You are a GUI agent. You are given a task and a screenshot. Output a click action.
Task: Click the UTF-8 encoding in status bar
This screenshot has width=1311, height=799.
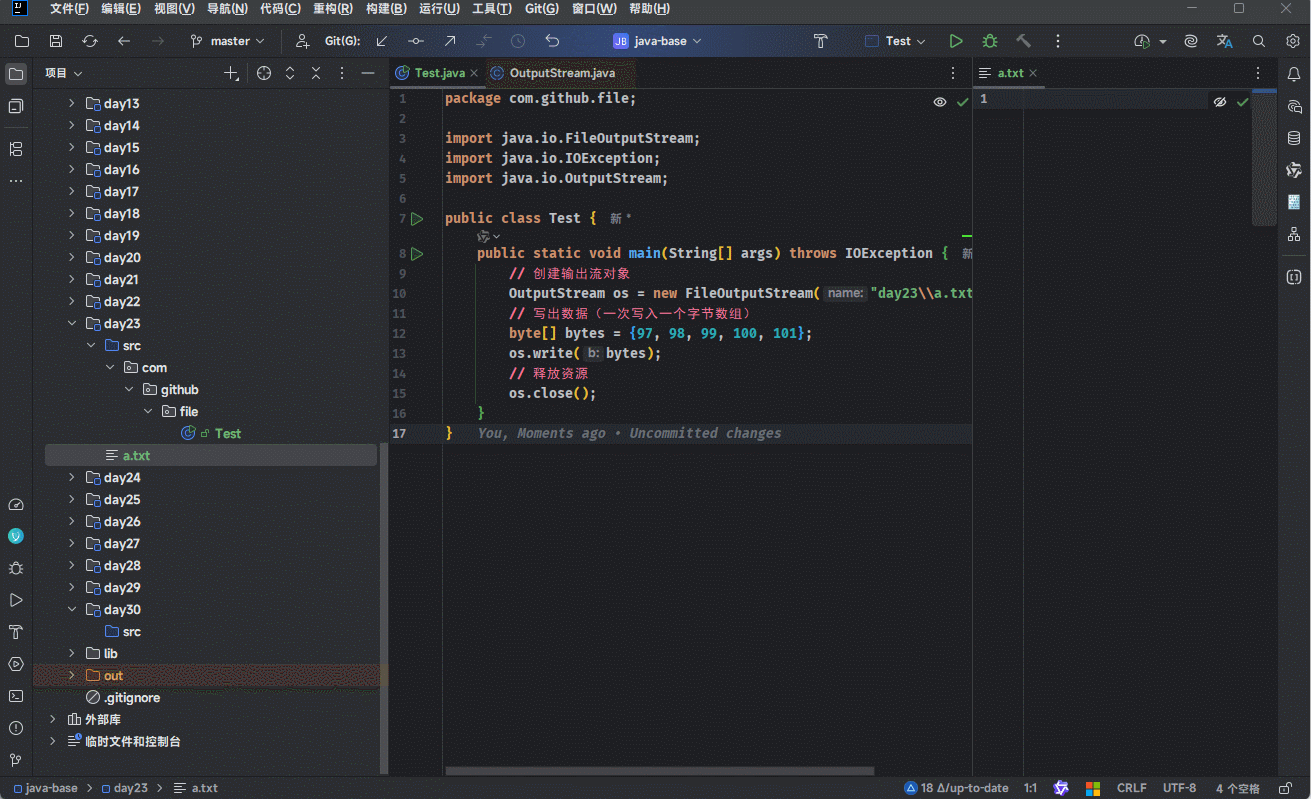point(1179,788)
